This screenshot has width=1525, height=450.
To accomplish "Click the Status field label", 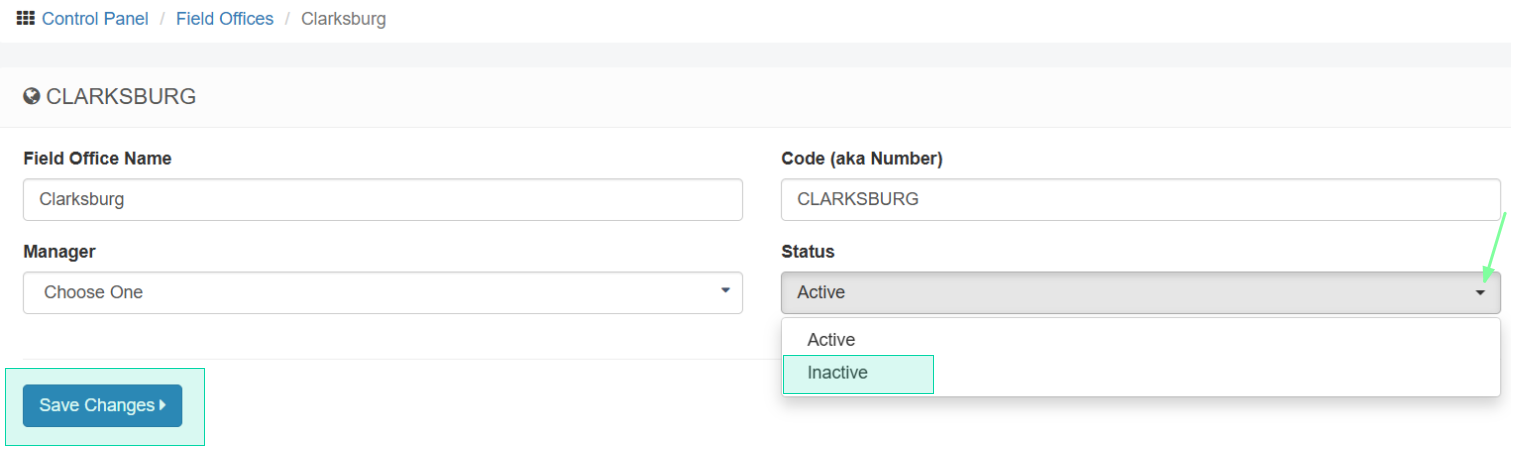I will (807, 251).
